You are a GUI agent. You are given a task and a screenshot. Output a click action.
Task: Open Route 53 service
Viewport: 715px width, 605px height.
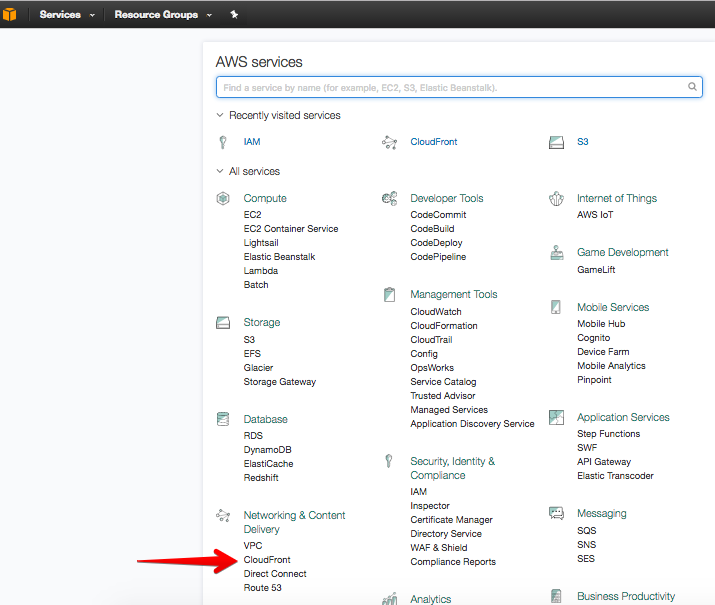[x=262, y=588]
